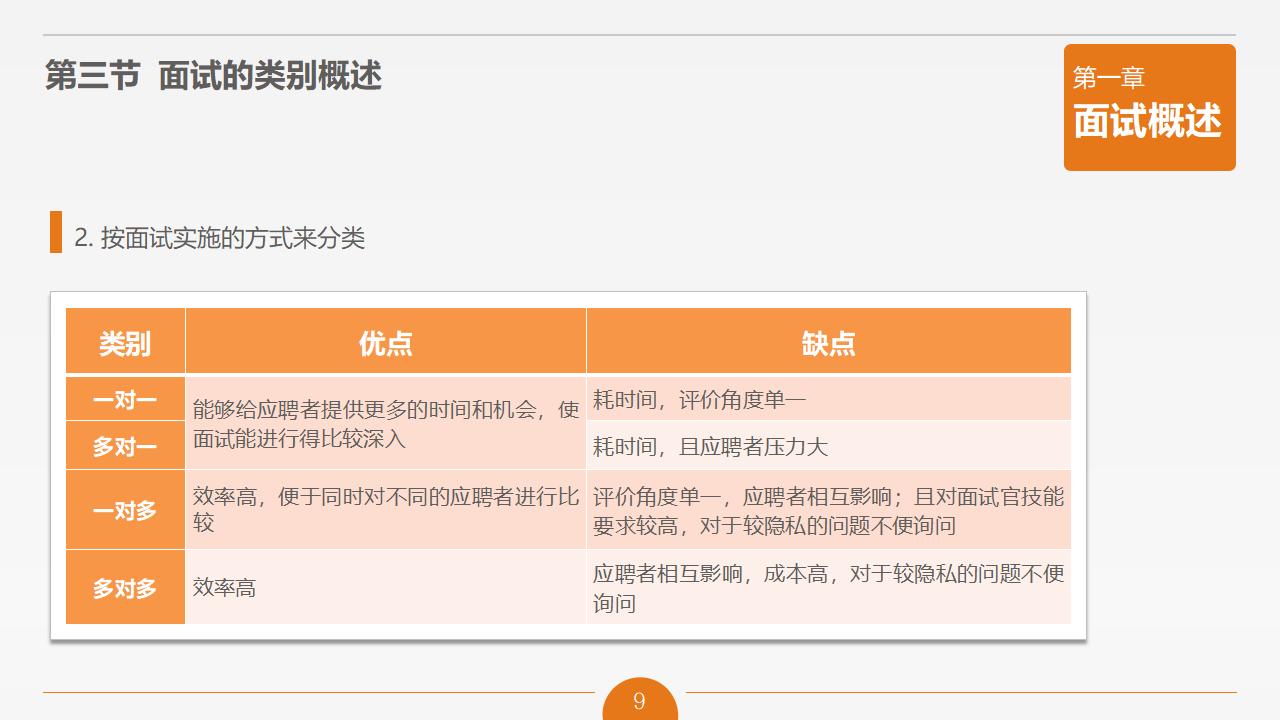Click the 类别 table header cell
The width and height of the screenshot is (1280, 720).
point(125,341)
